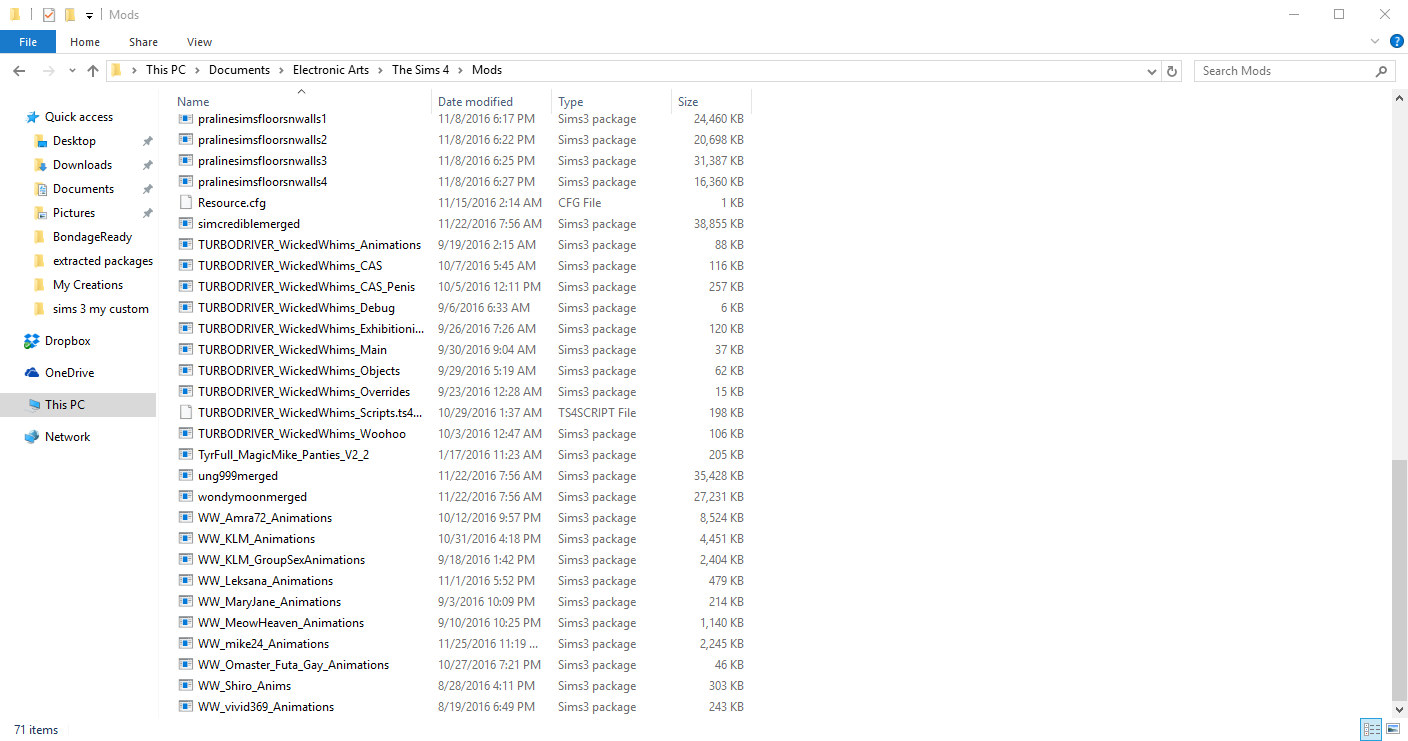The width and height of the screenshot is (1408, 741).
Task: Click the New folder icon in the title bar
Action: point(69,15)
